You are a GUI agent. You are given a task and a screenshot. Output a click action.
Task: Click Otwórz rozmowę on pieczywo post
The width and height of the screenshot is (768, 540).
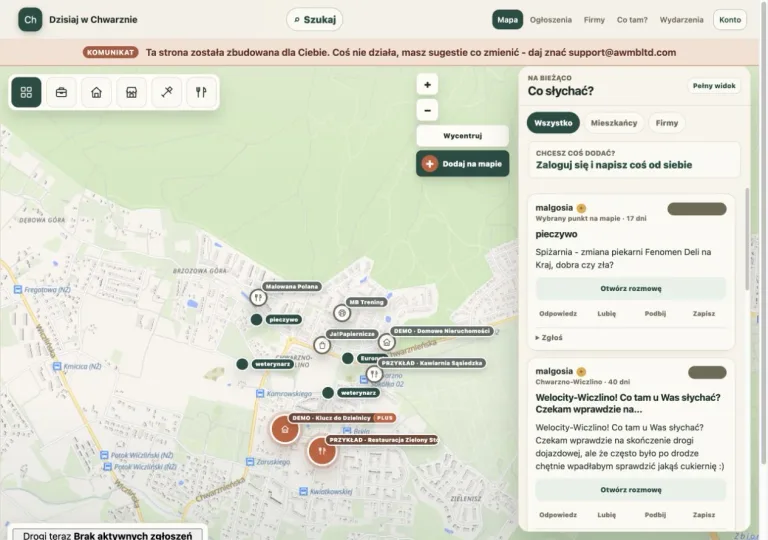[631, 289]
